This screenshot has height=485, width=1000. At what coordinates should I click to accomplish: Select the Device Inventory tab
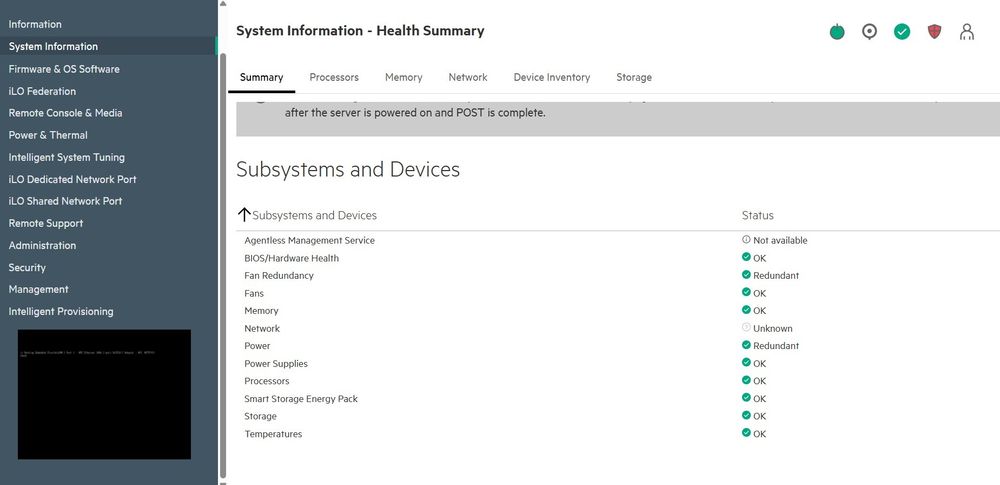point(552,77)
